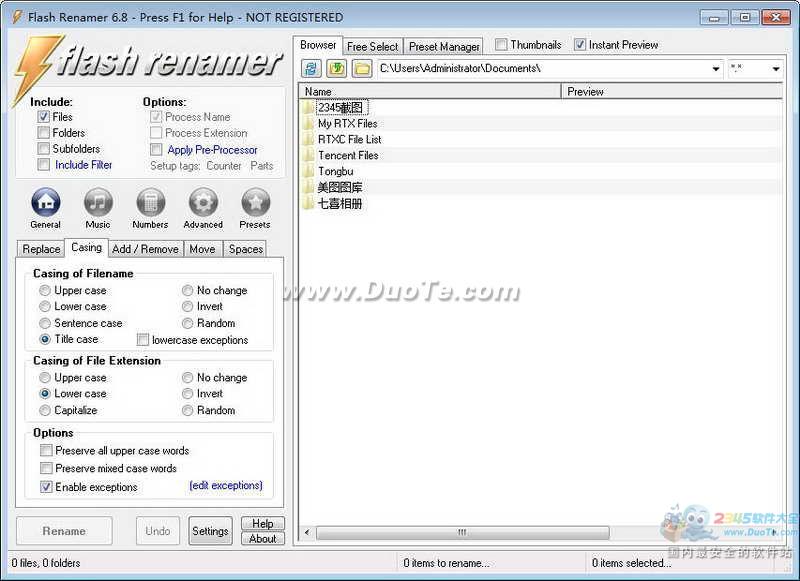Click the Rename button
The width and height of the screenshot is (800, 581).
[64, 531]
